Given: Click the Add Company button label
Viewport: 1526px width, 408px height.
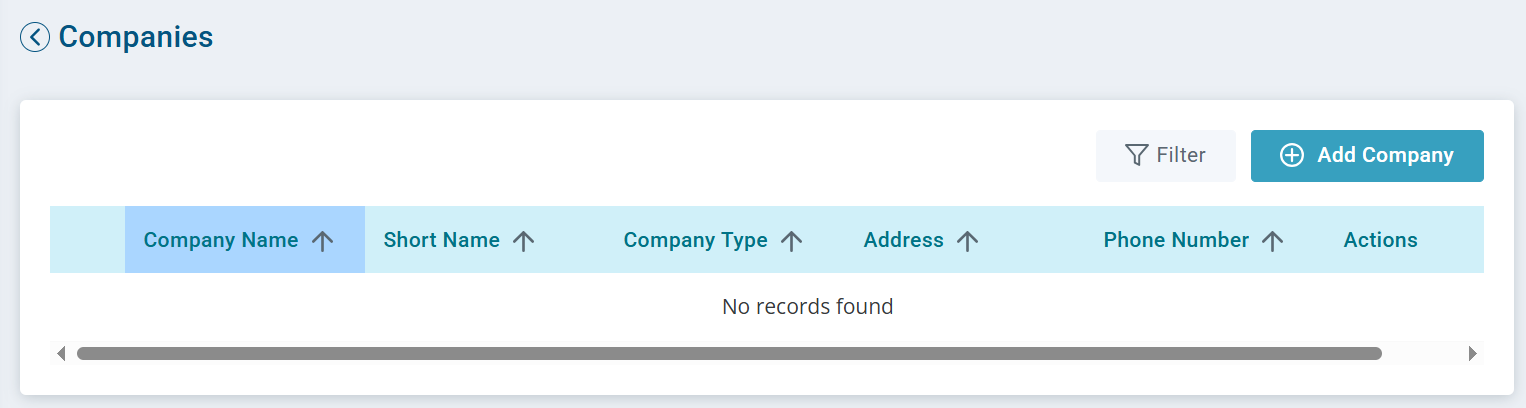Looking at the screenshot, I should 1385,155.
